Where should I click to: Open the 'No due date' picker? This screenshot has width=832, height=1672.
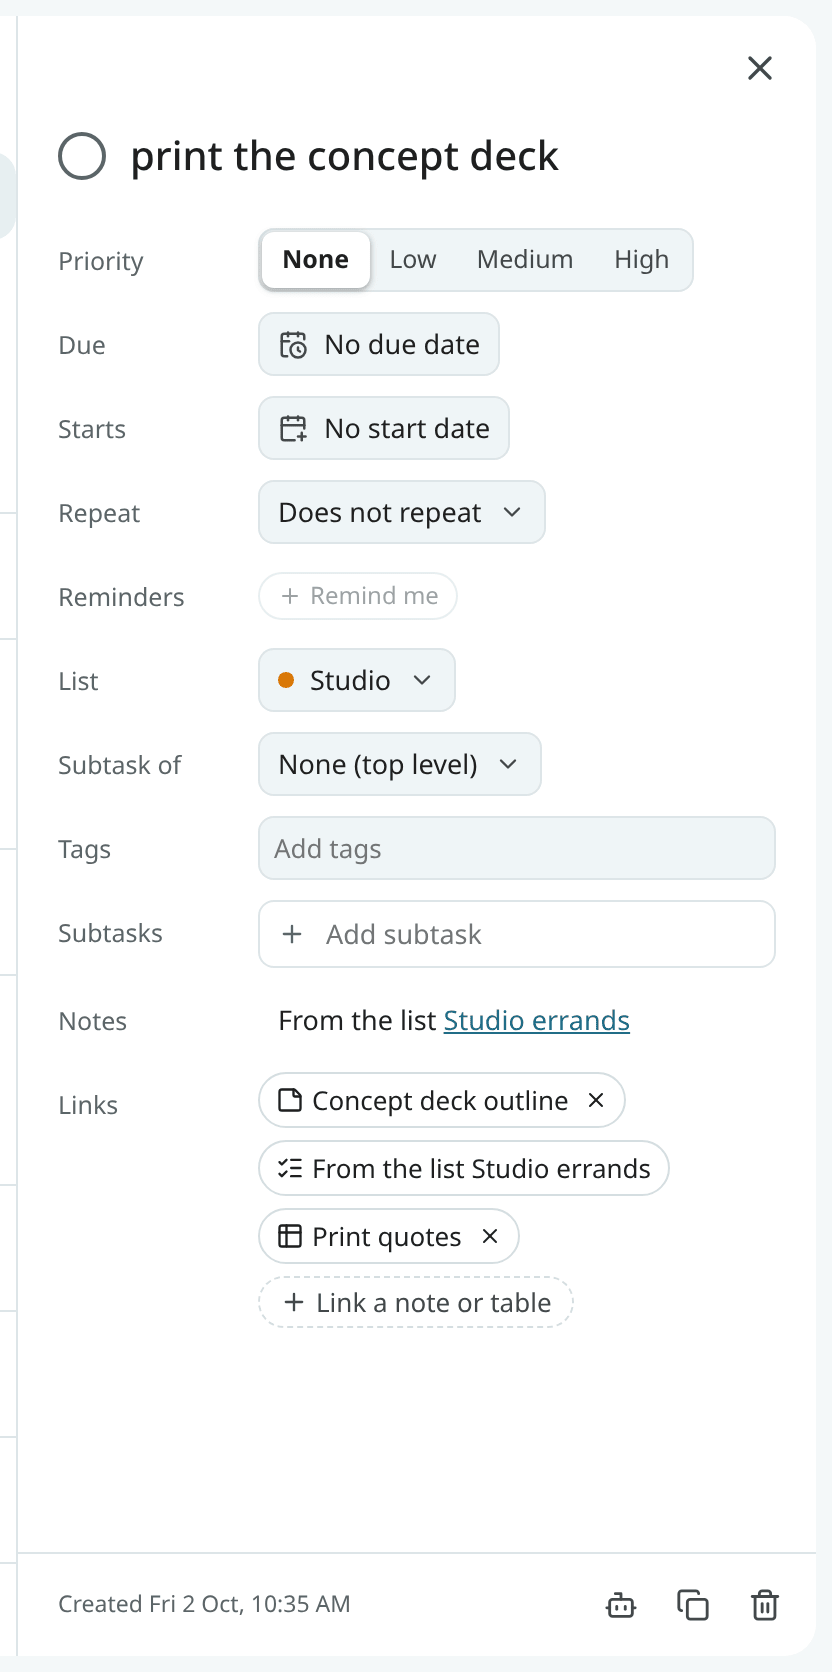[379, 344]
